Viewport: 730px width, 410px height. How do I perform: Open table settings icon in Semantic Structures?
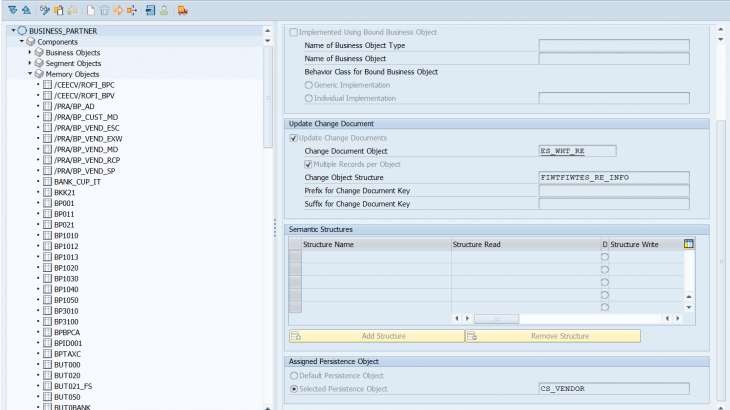pos(688,243)
